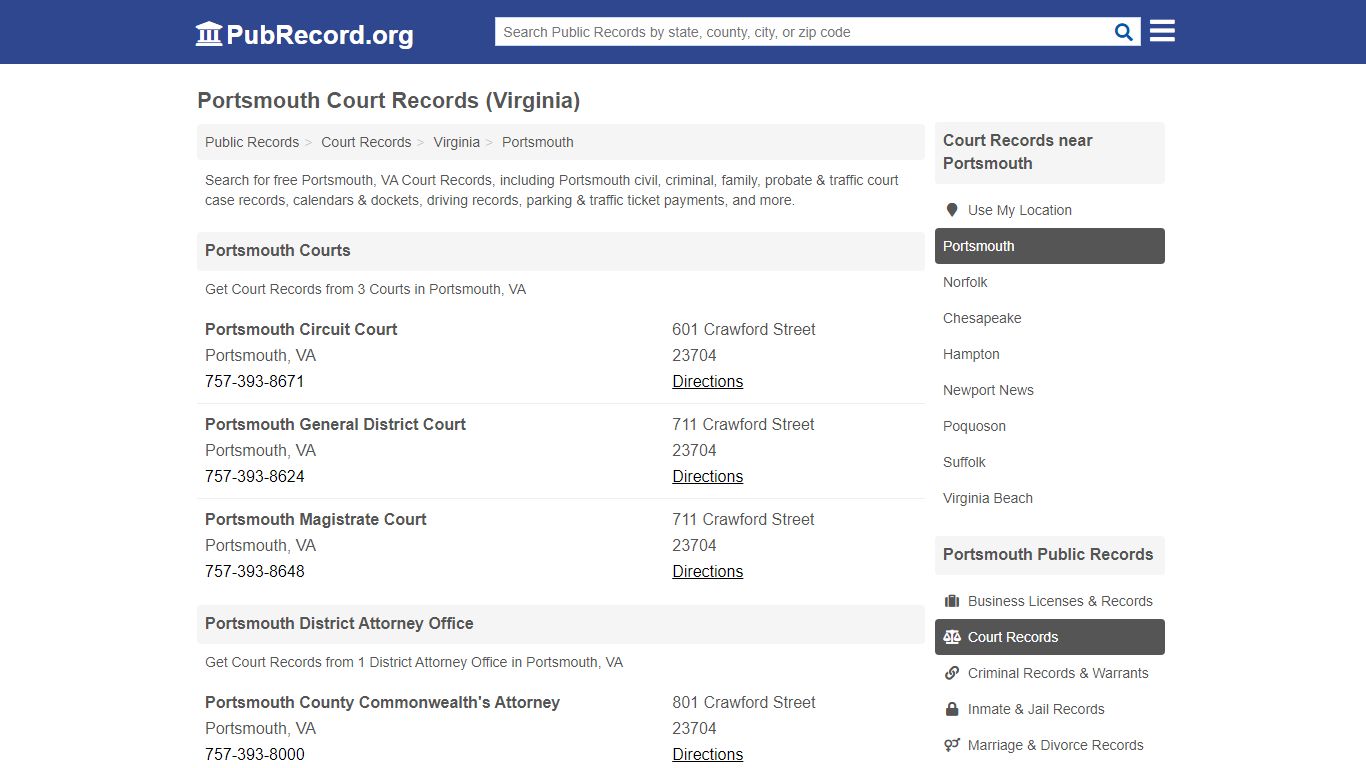Click the PubRecord.org site title text
The image size is (1366, 768).
[320, 35]
